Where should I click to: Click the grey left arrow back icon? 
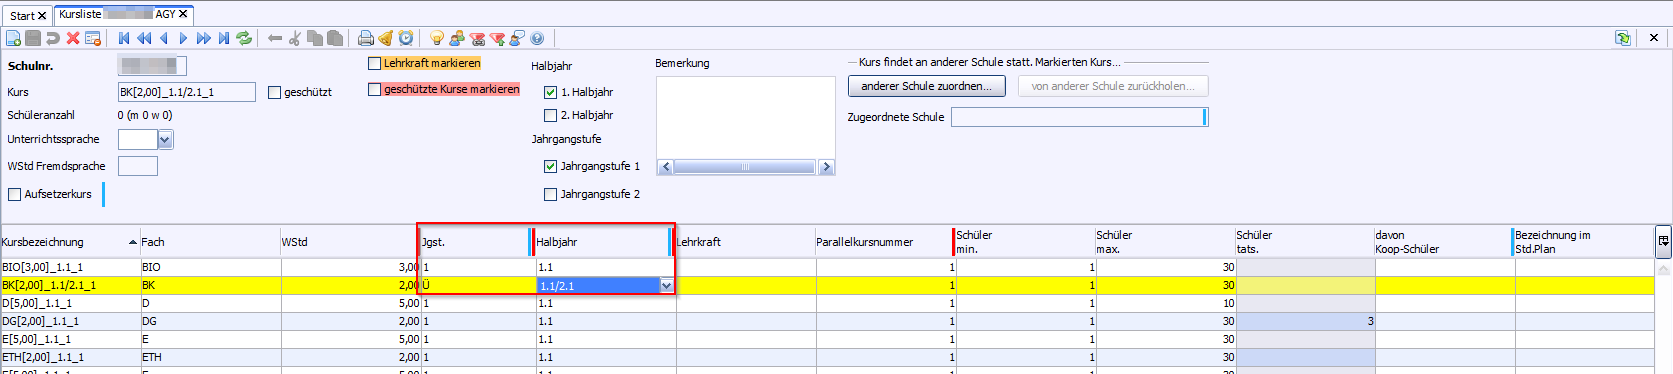[274, 38]
